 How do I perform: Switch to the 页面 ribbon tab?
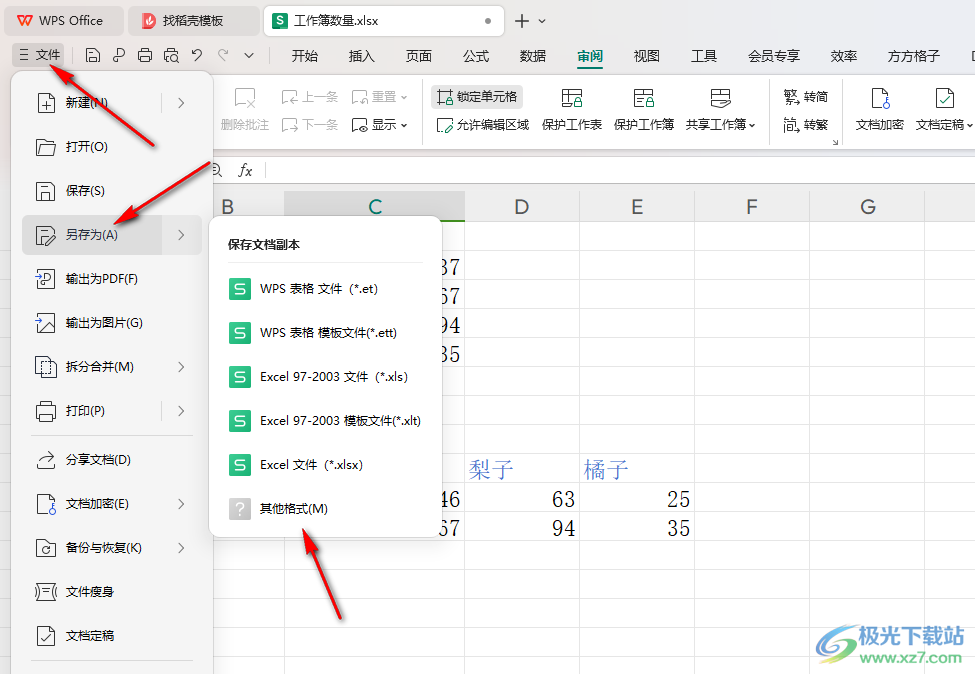[418, 56]
